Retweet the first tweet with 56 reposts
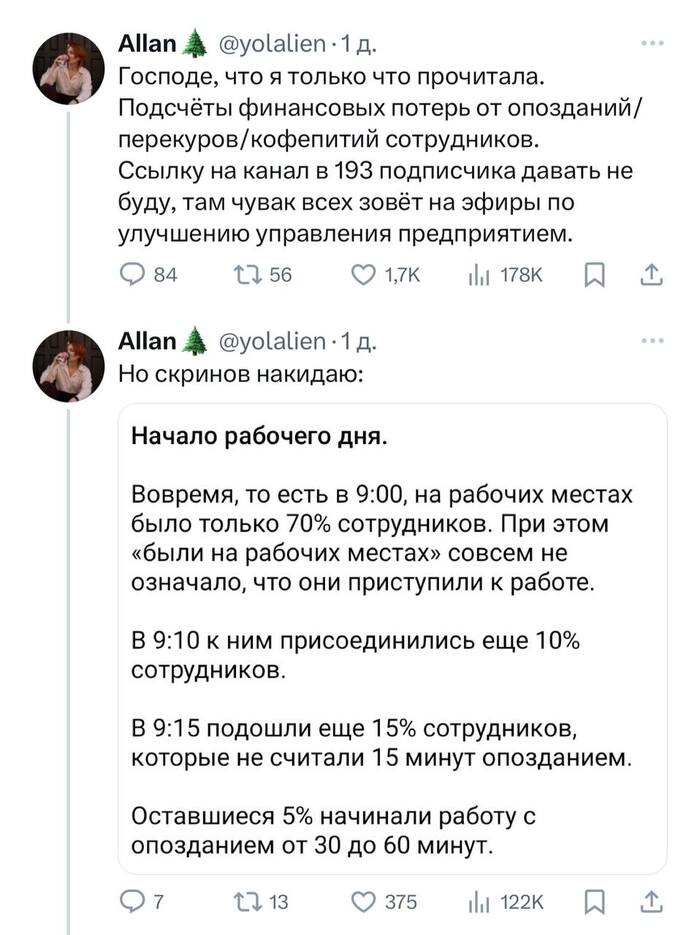Image resolution: width=700 pixels, height=935 pixels. [246, 274]
